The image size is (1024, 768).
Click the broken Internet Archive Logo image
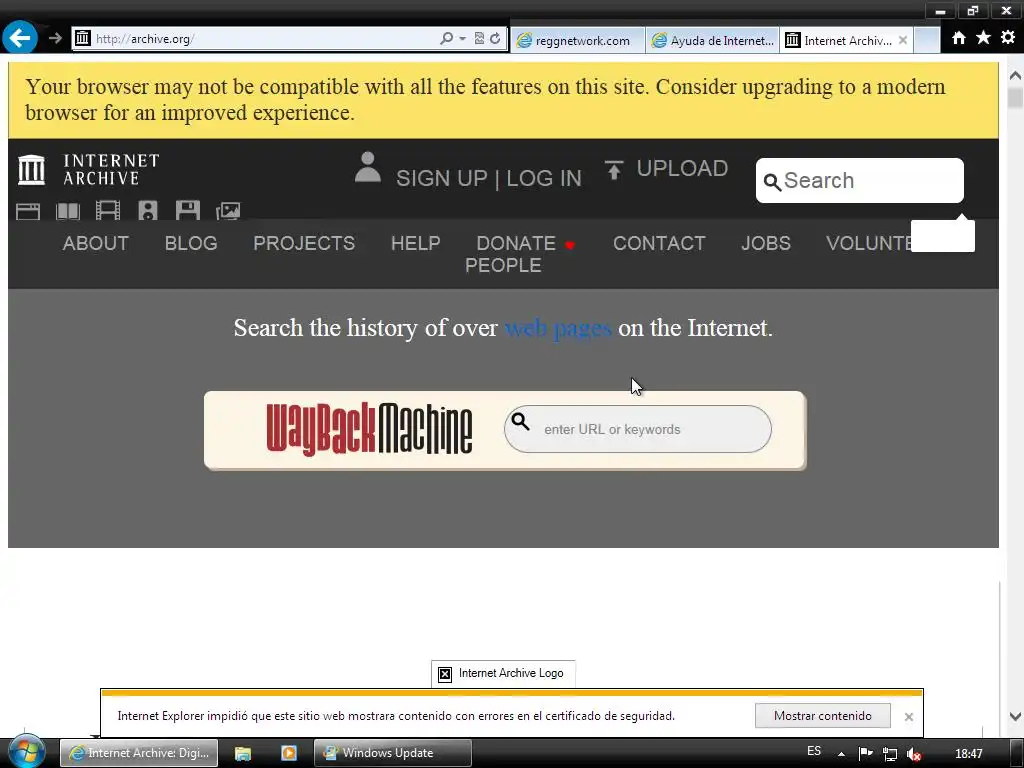click(503, 673)
